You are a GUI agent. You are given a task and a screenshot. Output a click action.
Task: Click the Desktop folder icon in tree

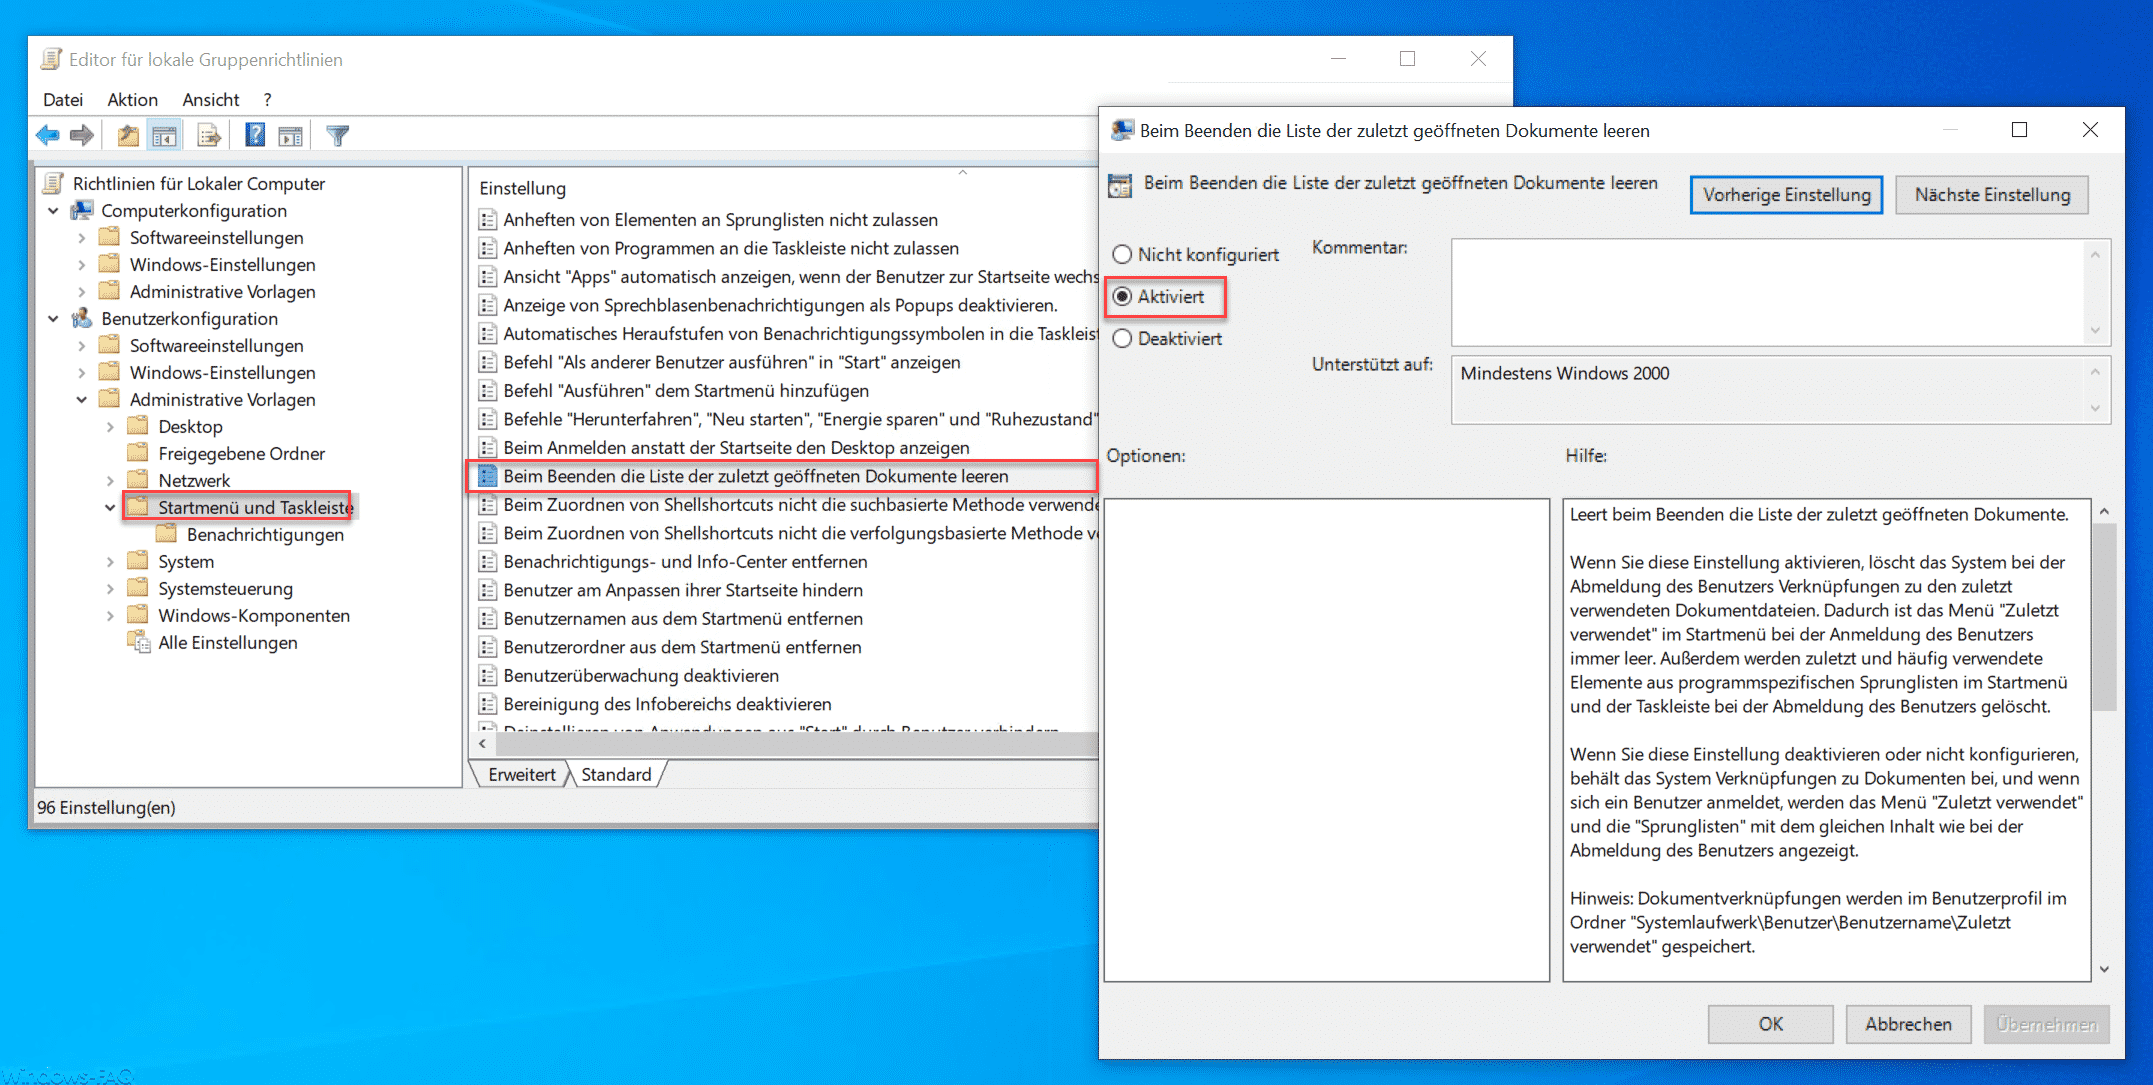(138, 426)
